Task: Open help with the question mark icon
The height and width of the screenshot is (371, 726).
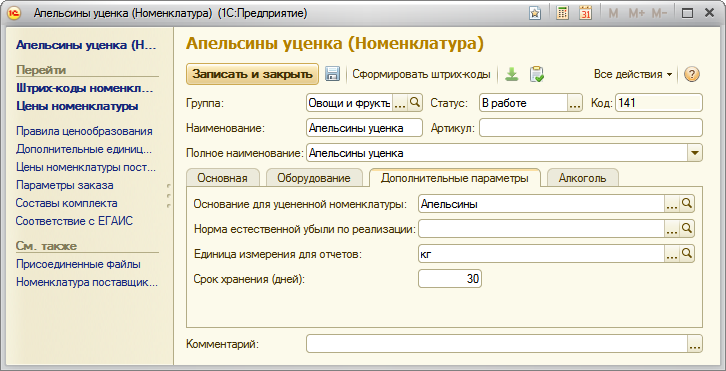Action: coord(691,74)
